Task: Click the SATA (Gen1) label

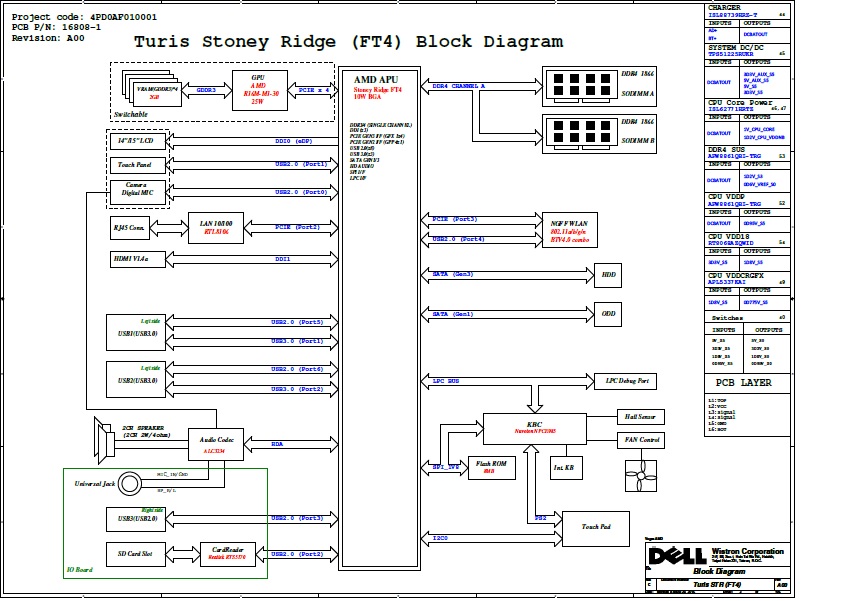Action: tap(453, 314)
